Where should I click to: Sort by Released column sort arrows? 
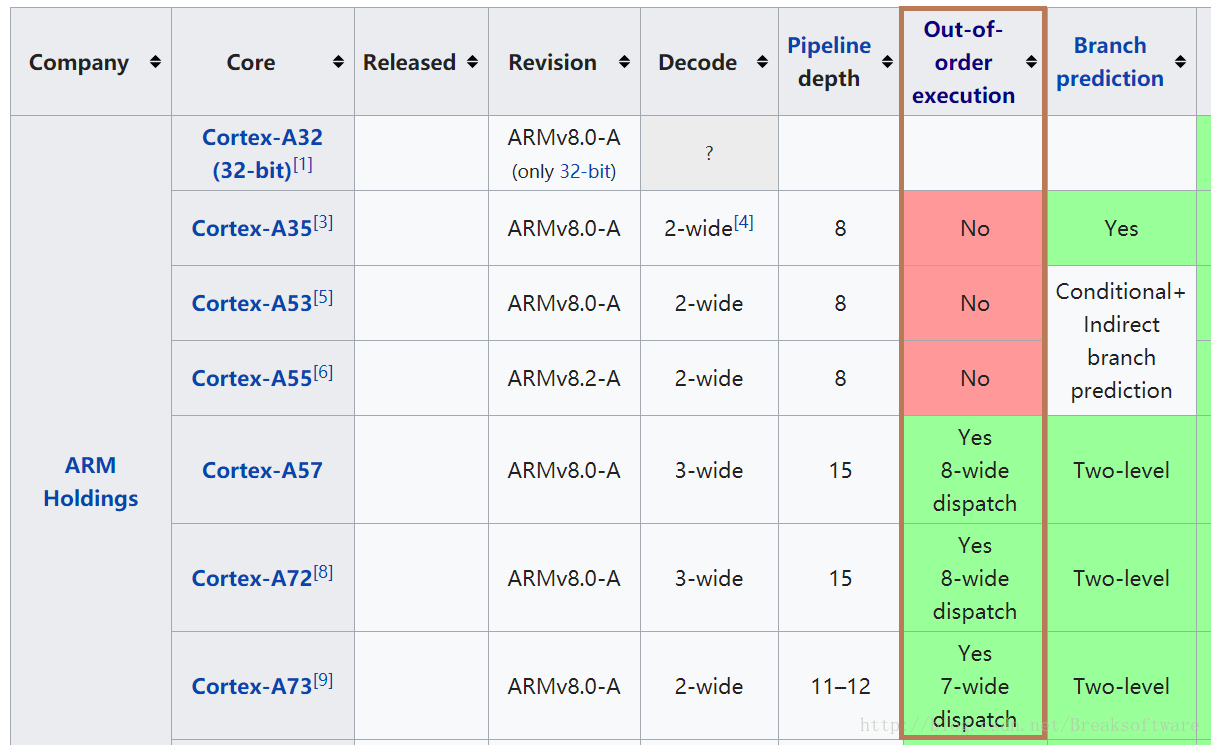[473, 62]
